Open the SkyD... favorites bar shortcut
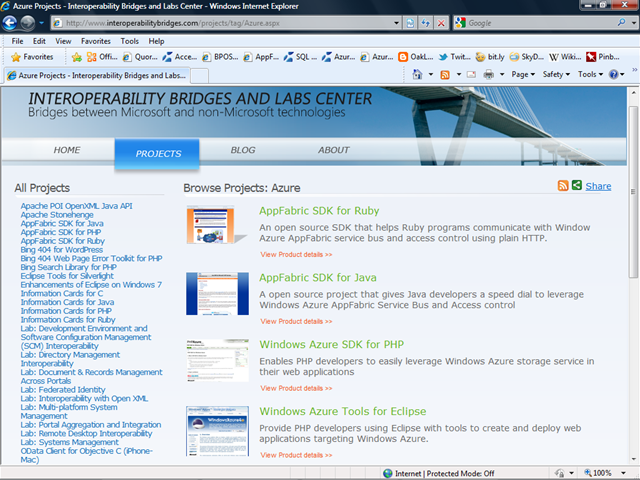The width and height of the screenshot is (640, 480). tap(526, 57)
